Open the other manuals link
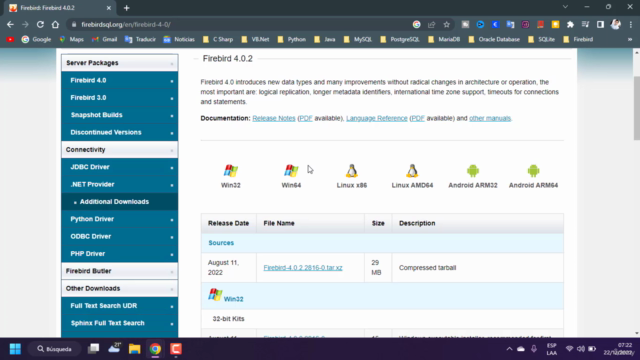Screen dimensions: 640x360 (x=490, y=118)
